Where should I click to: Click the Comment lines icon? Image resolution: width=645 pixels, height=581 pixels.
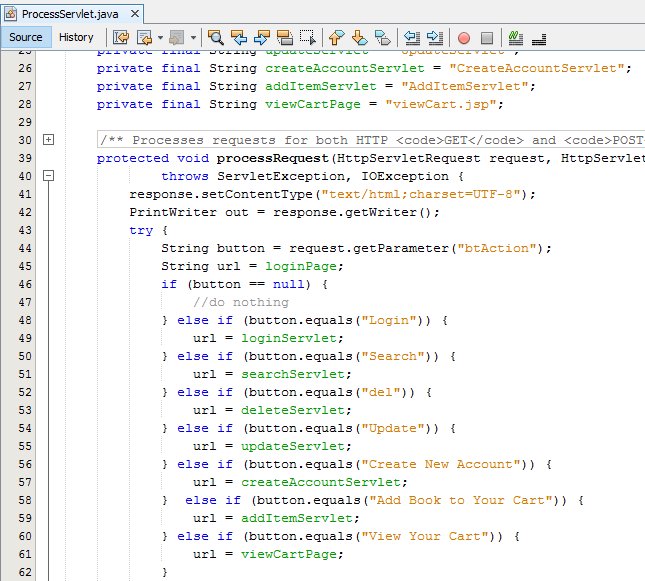515,37
